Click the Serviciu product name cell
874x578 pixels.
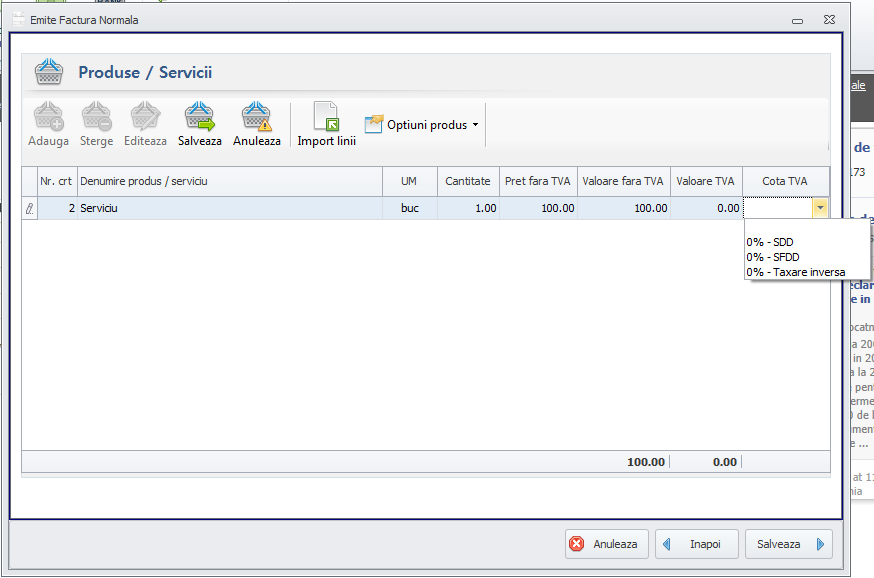point(229,208)
